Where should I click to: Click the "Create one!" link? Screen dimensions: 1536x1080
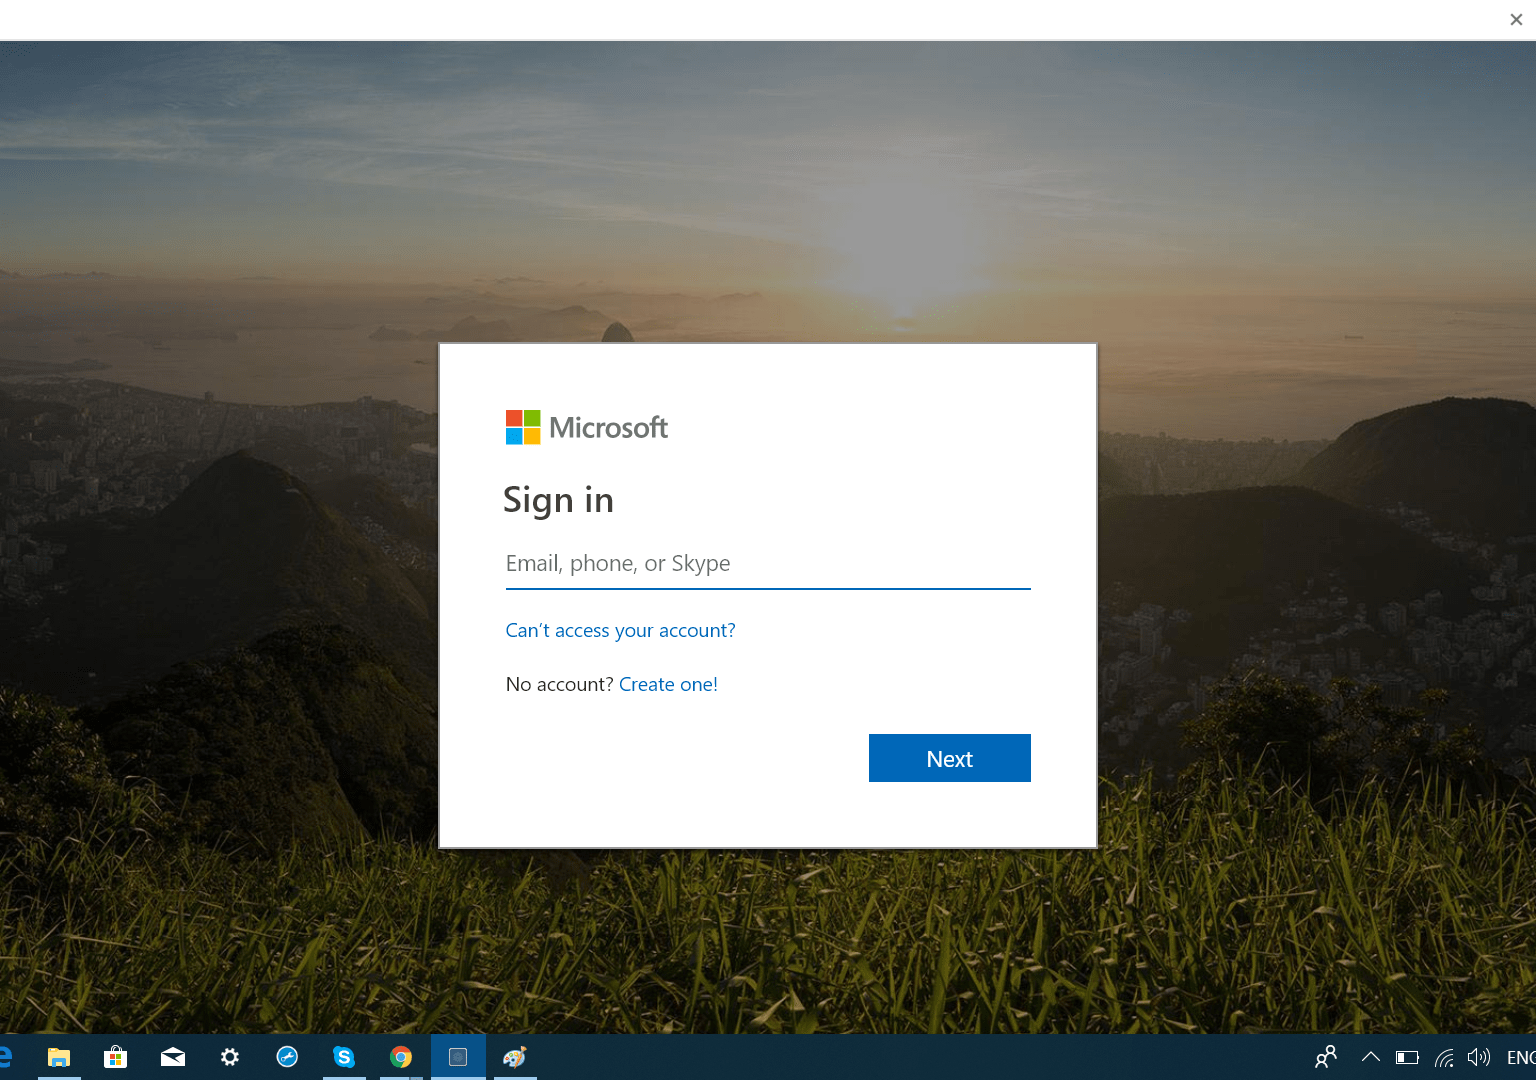(x=668, y=684)
